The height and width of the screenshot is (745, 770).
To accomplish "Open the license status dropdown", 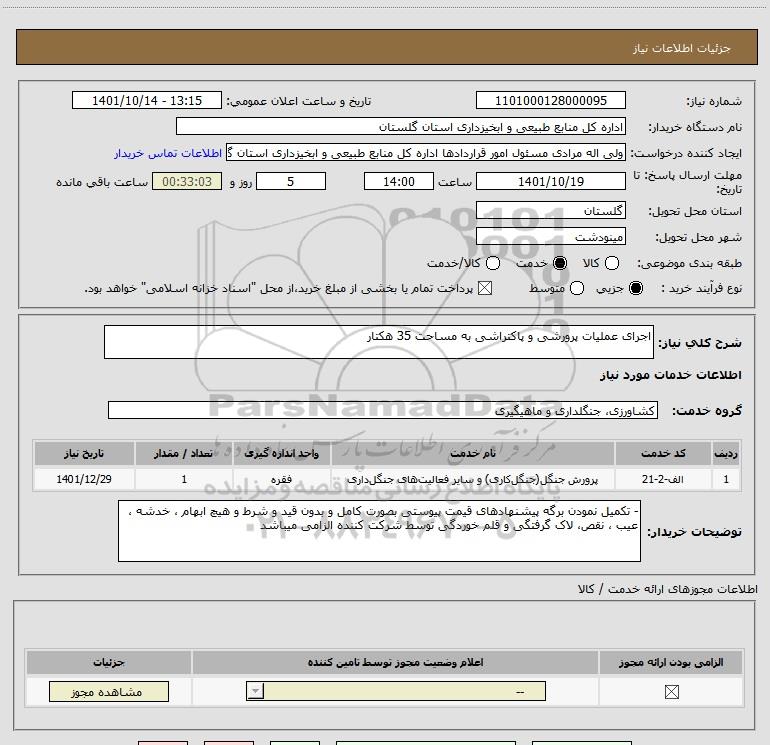I will pyautogui.click(x=396, y=691).
